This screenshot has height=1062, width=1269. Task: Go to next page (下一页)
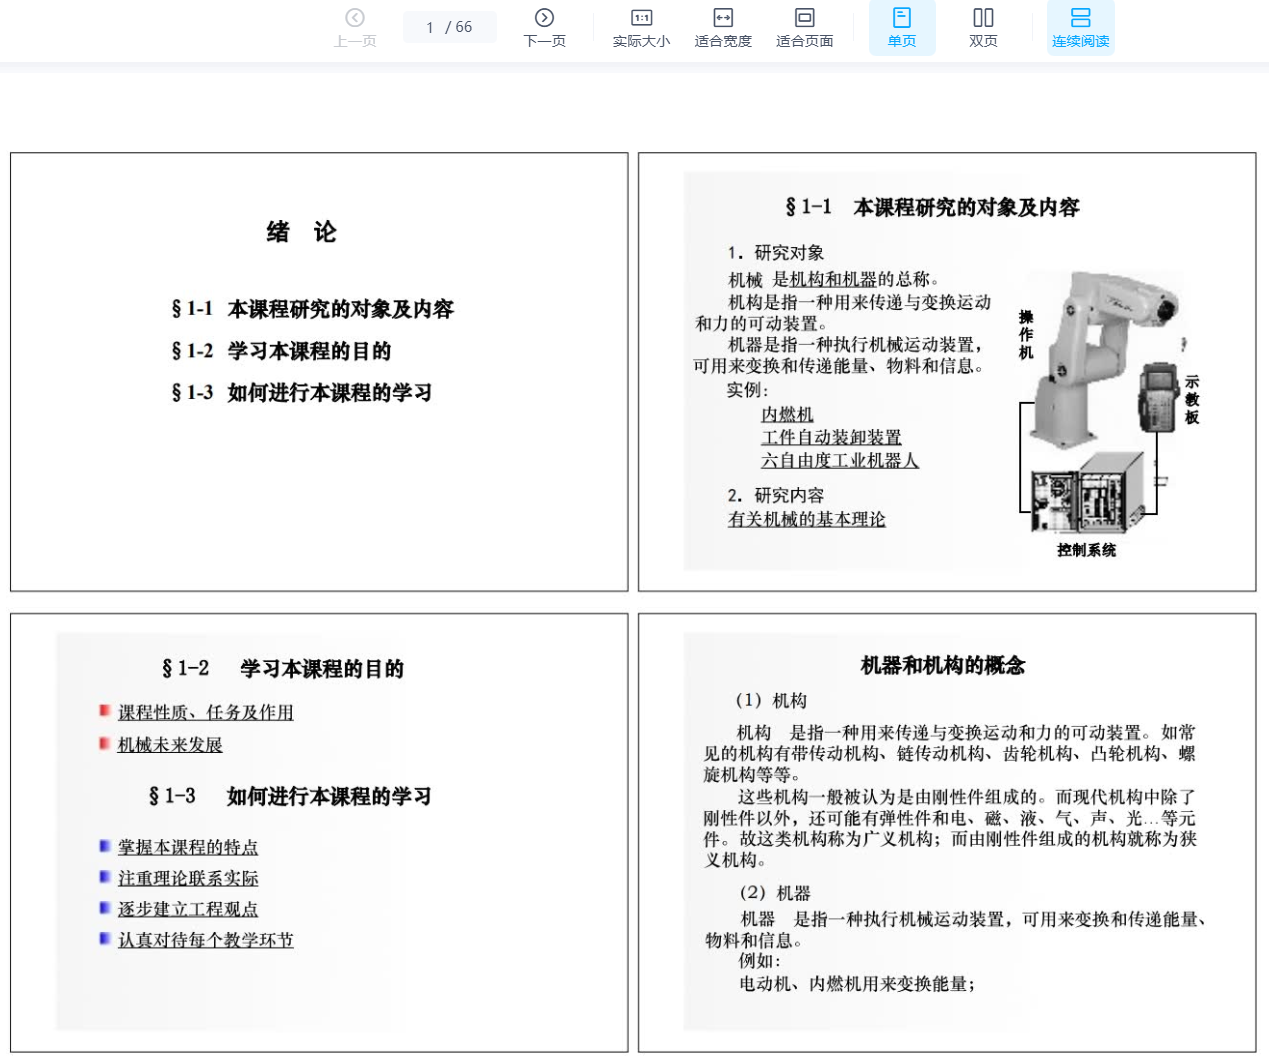[x=544, y=28]
